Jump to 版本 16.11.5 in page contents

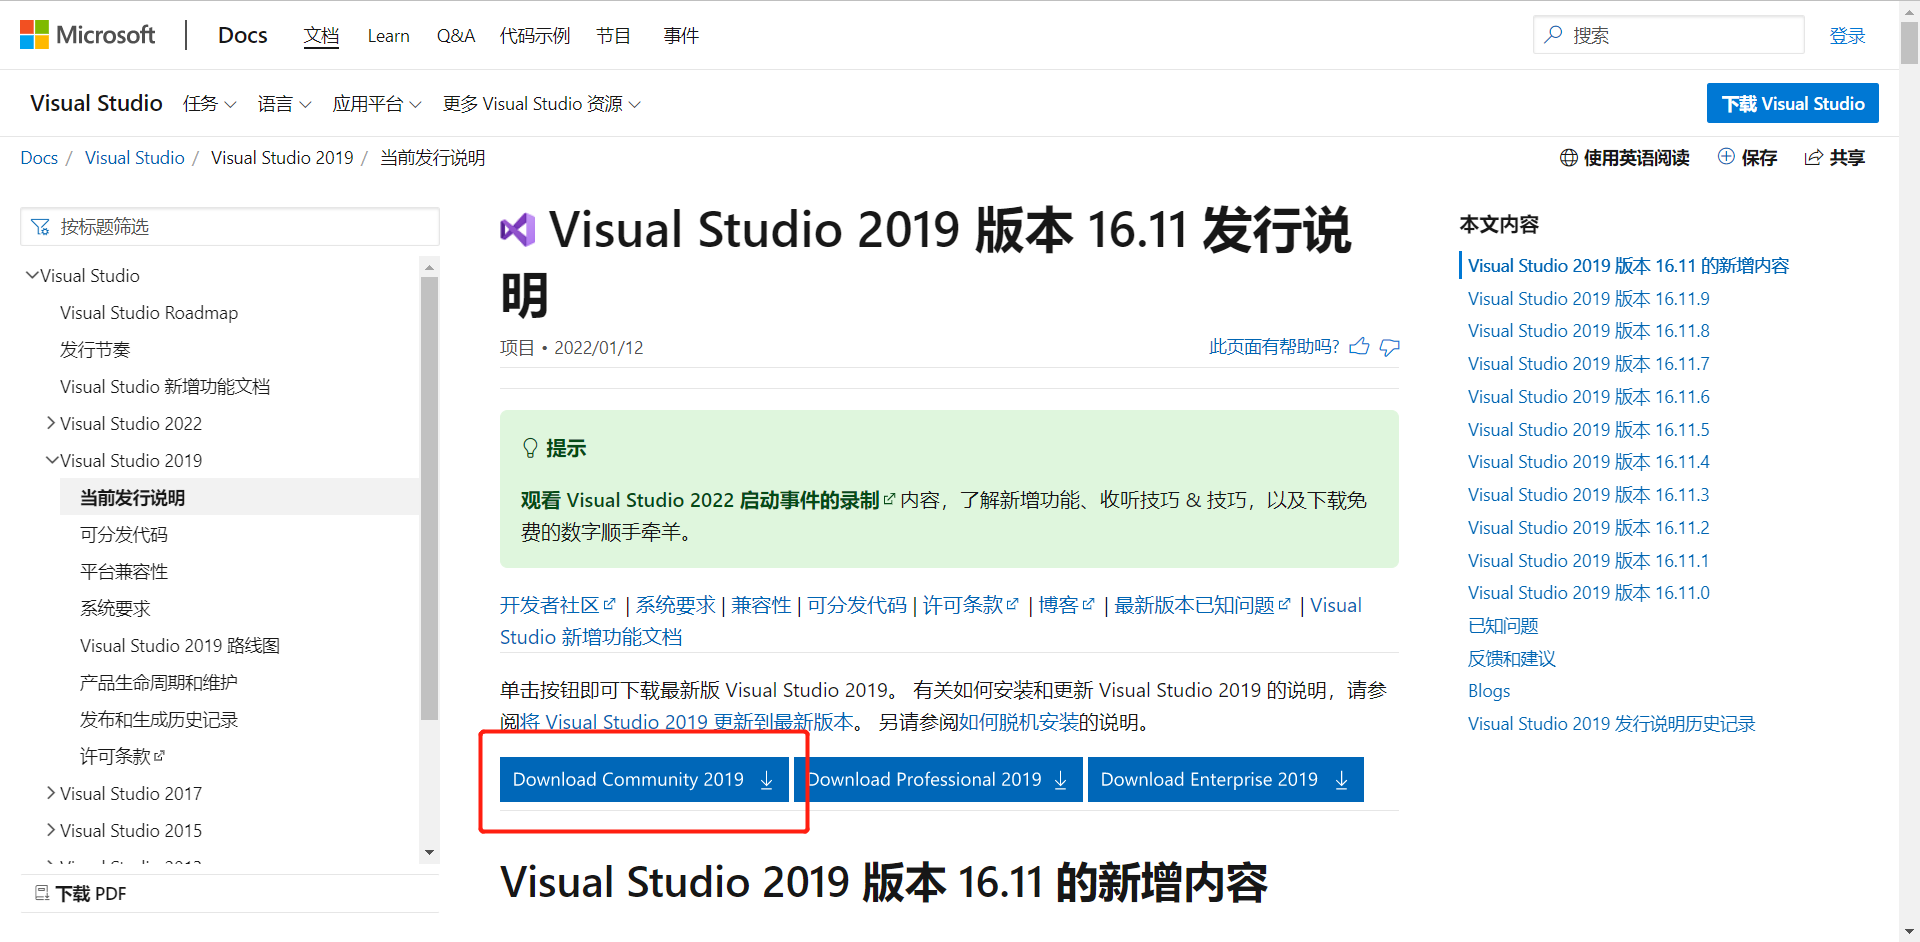(1588, 429)
